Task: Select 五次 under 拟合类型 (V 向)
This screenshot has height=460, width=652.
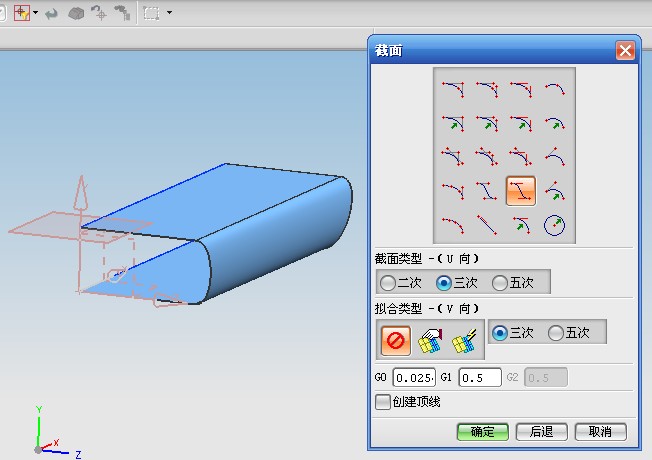Action: coord(569,333)
